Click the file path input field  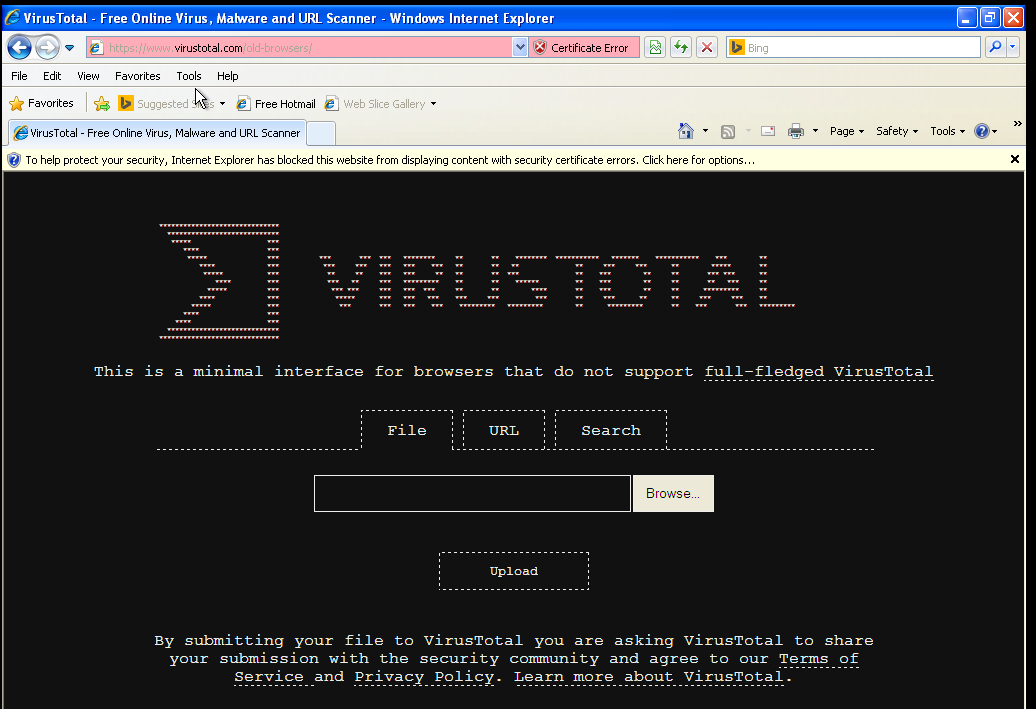coord(472,494)
